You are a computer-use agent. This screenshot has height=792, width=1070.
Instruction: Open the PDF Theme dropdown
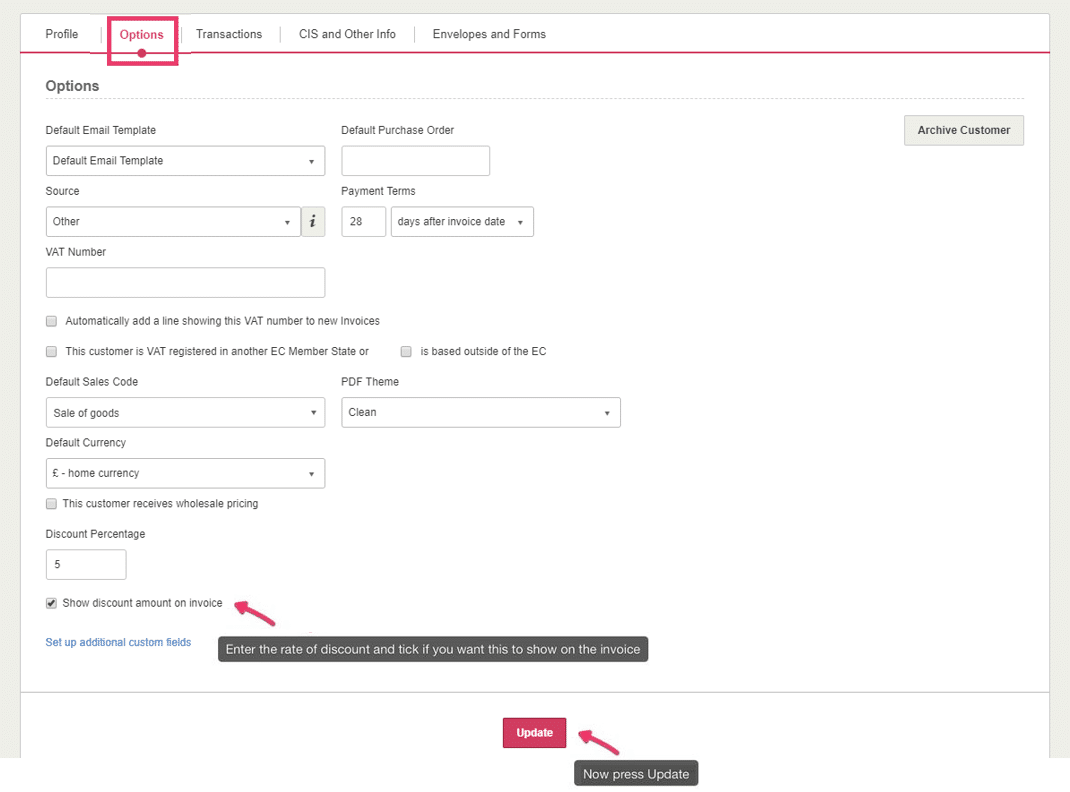(480, 413)
